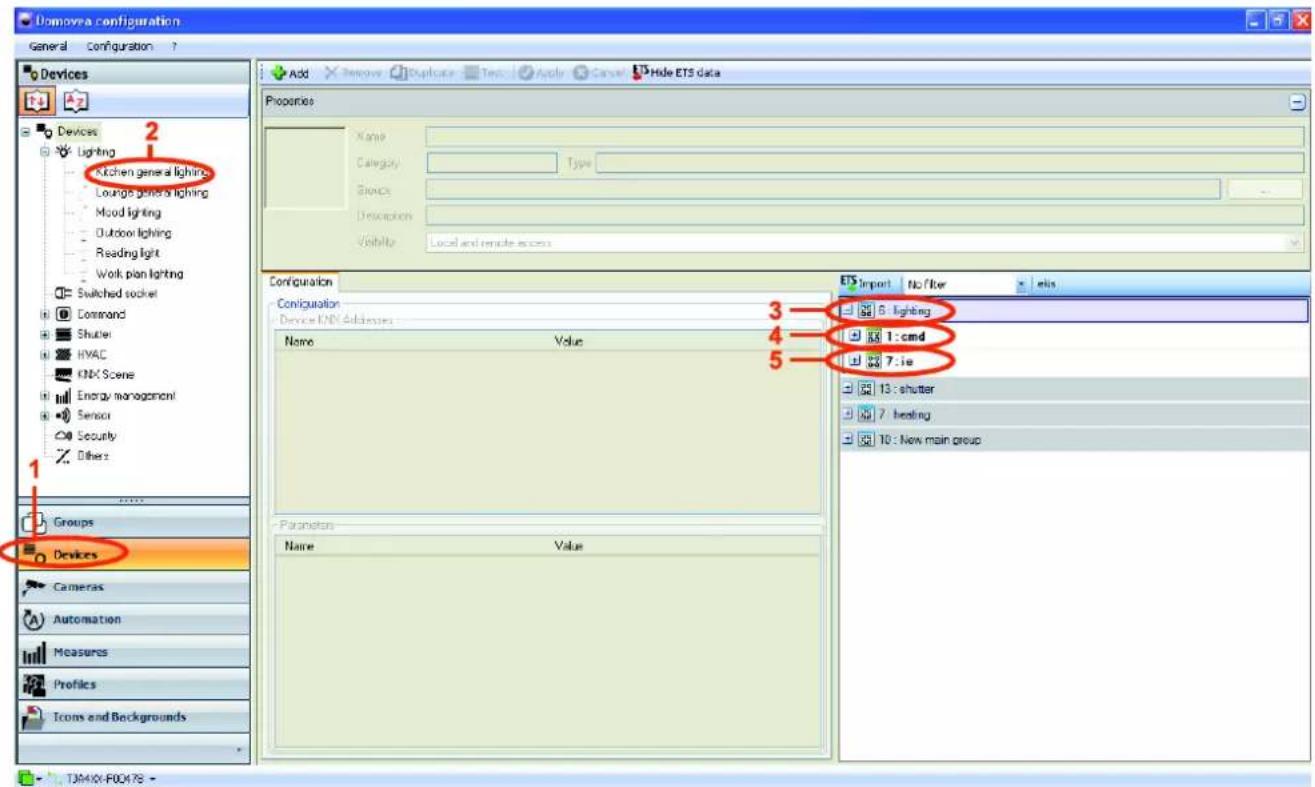Click the '...' browse button beside Groups field

point(1265,190)
